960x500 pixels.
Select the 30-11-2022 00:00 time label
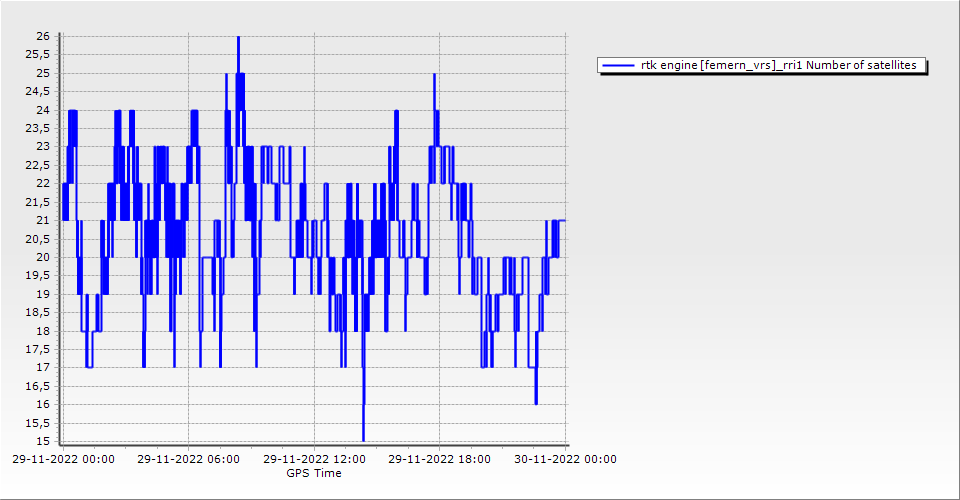click(x=565, y=460)
